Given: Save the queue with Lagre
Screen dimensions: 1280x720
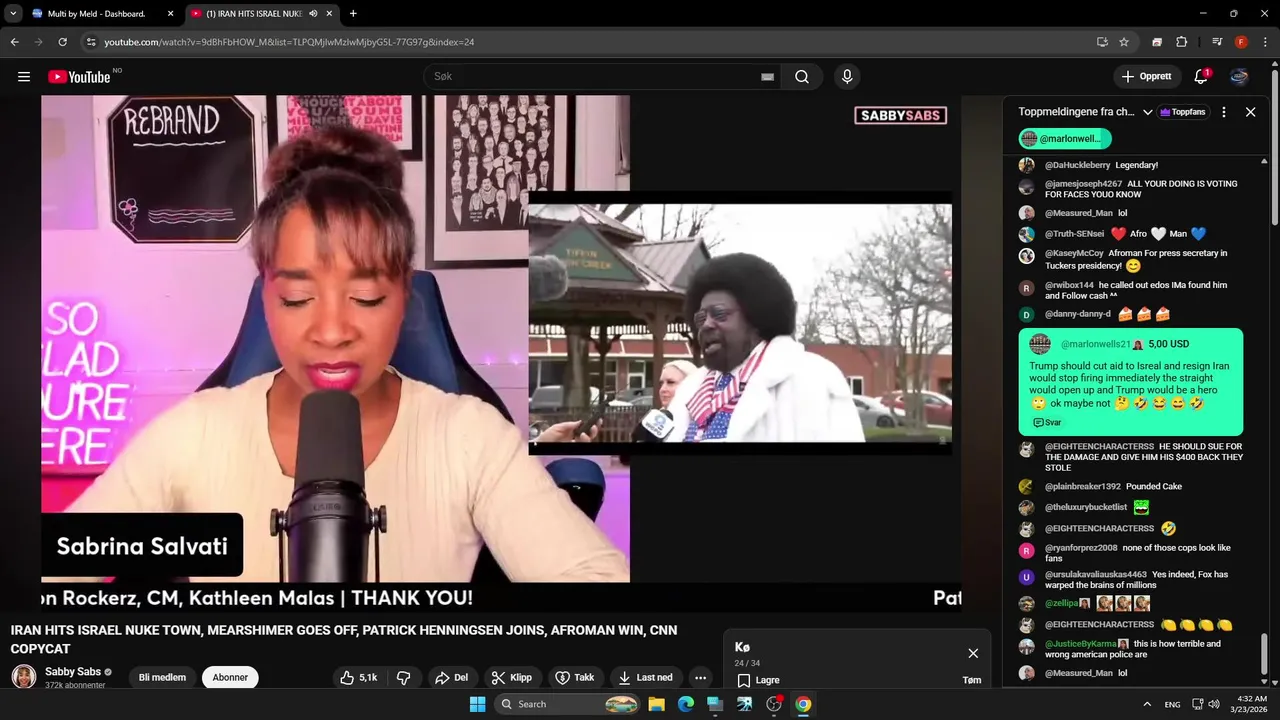Looking at the screenshot, I should click(758, 680).
